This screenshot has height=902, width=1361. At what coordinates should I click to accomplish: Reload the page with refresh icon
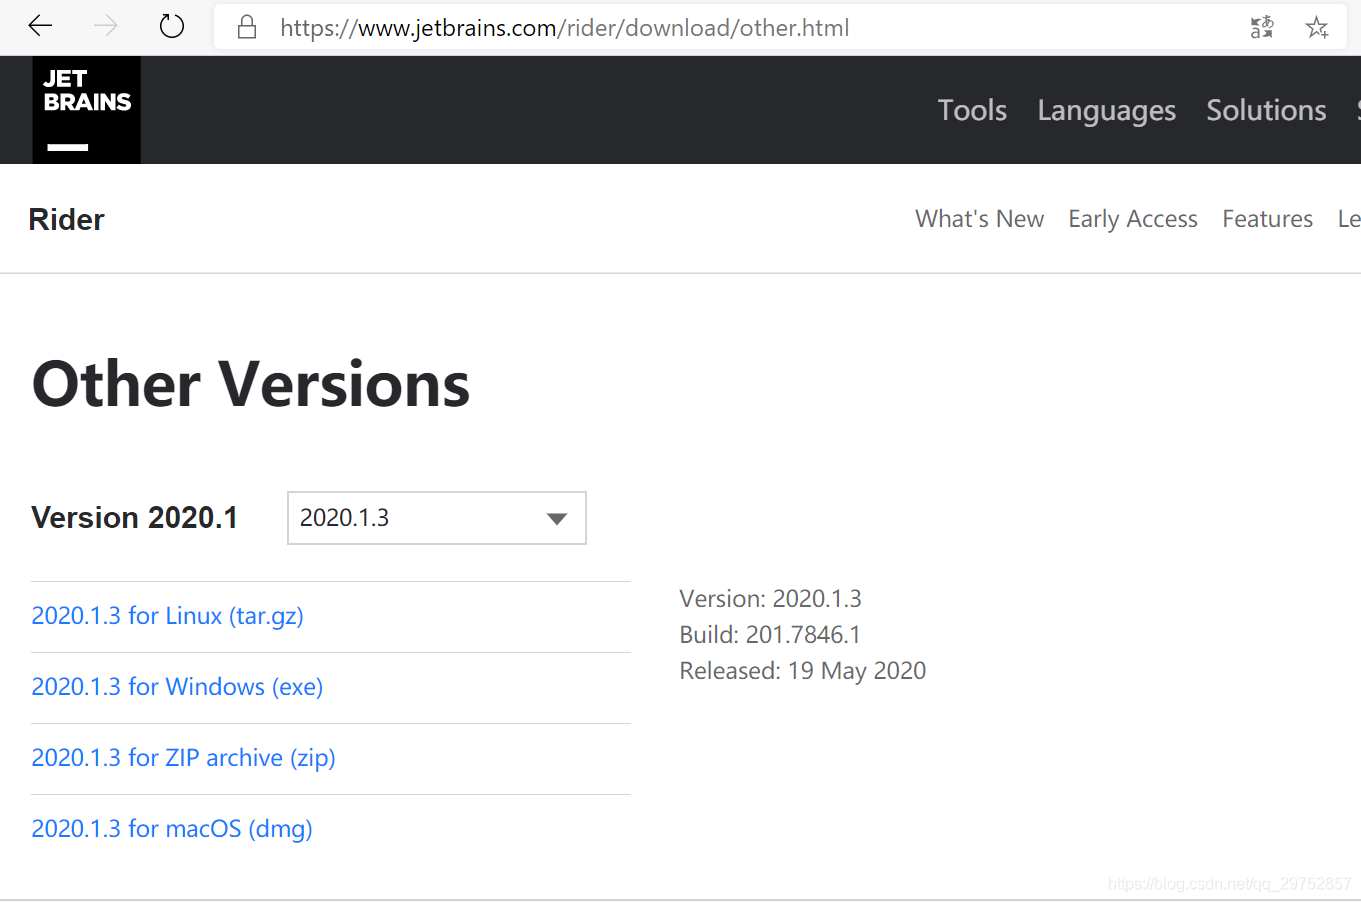pyautogui.click(x=172, y=26)
